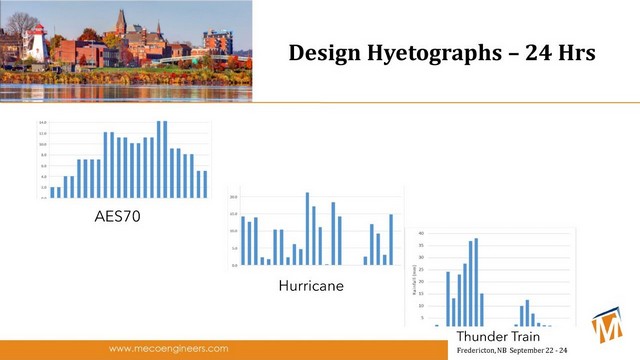Click the Rainfall axis label on Thunder Train
Image resolution: width=640 pixels, height=360 pixels.
[x=414, y=280]
